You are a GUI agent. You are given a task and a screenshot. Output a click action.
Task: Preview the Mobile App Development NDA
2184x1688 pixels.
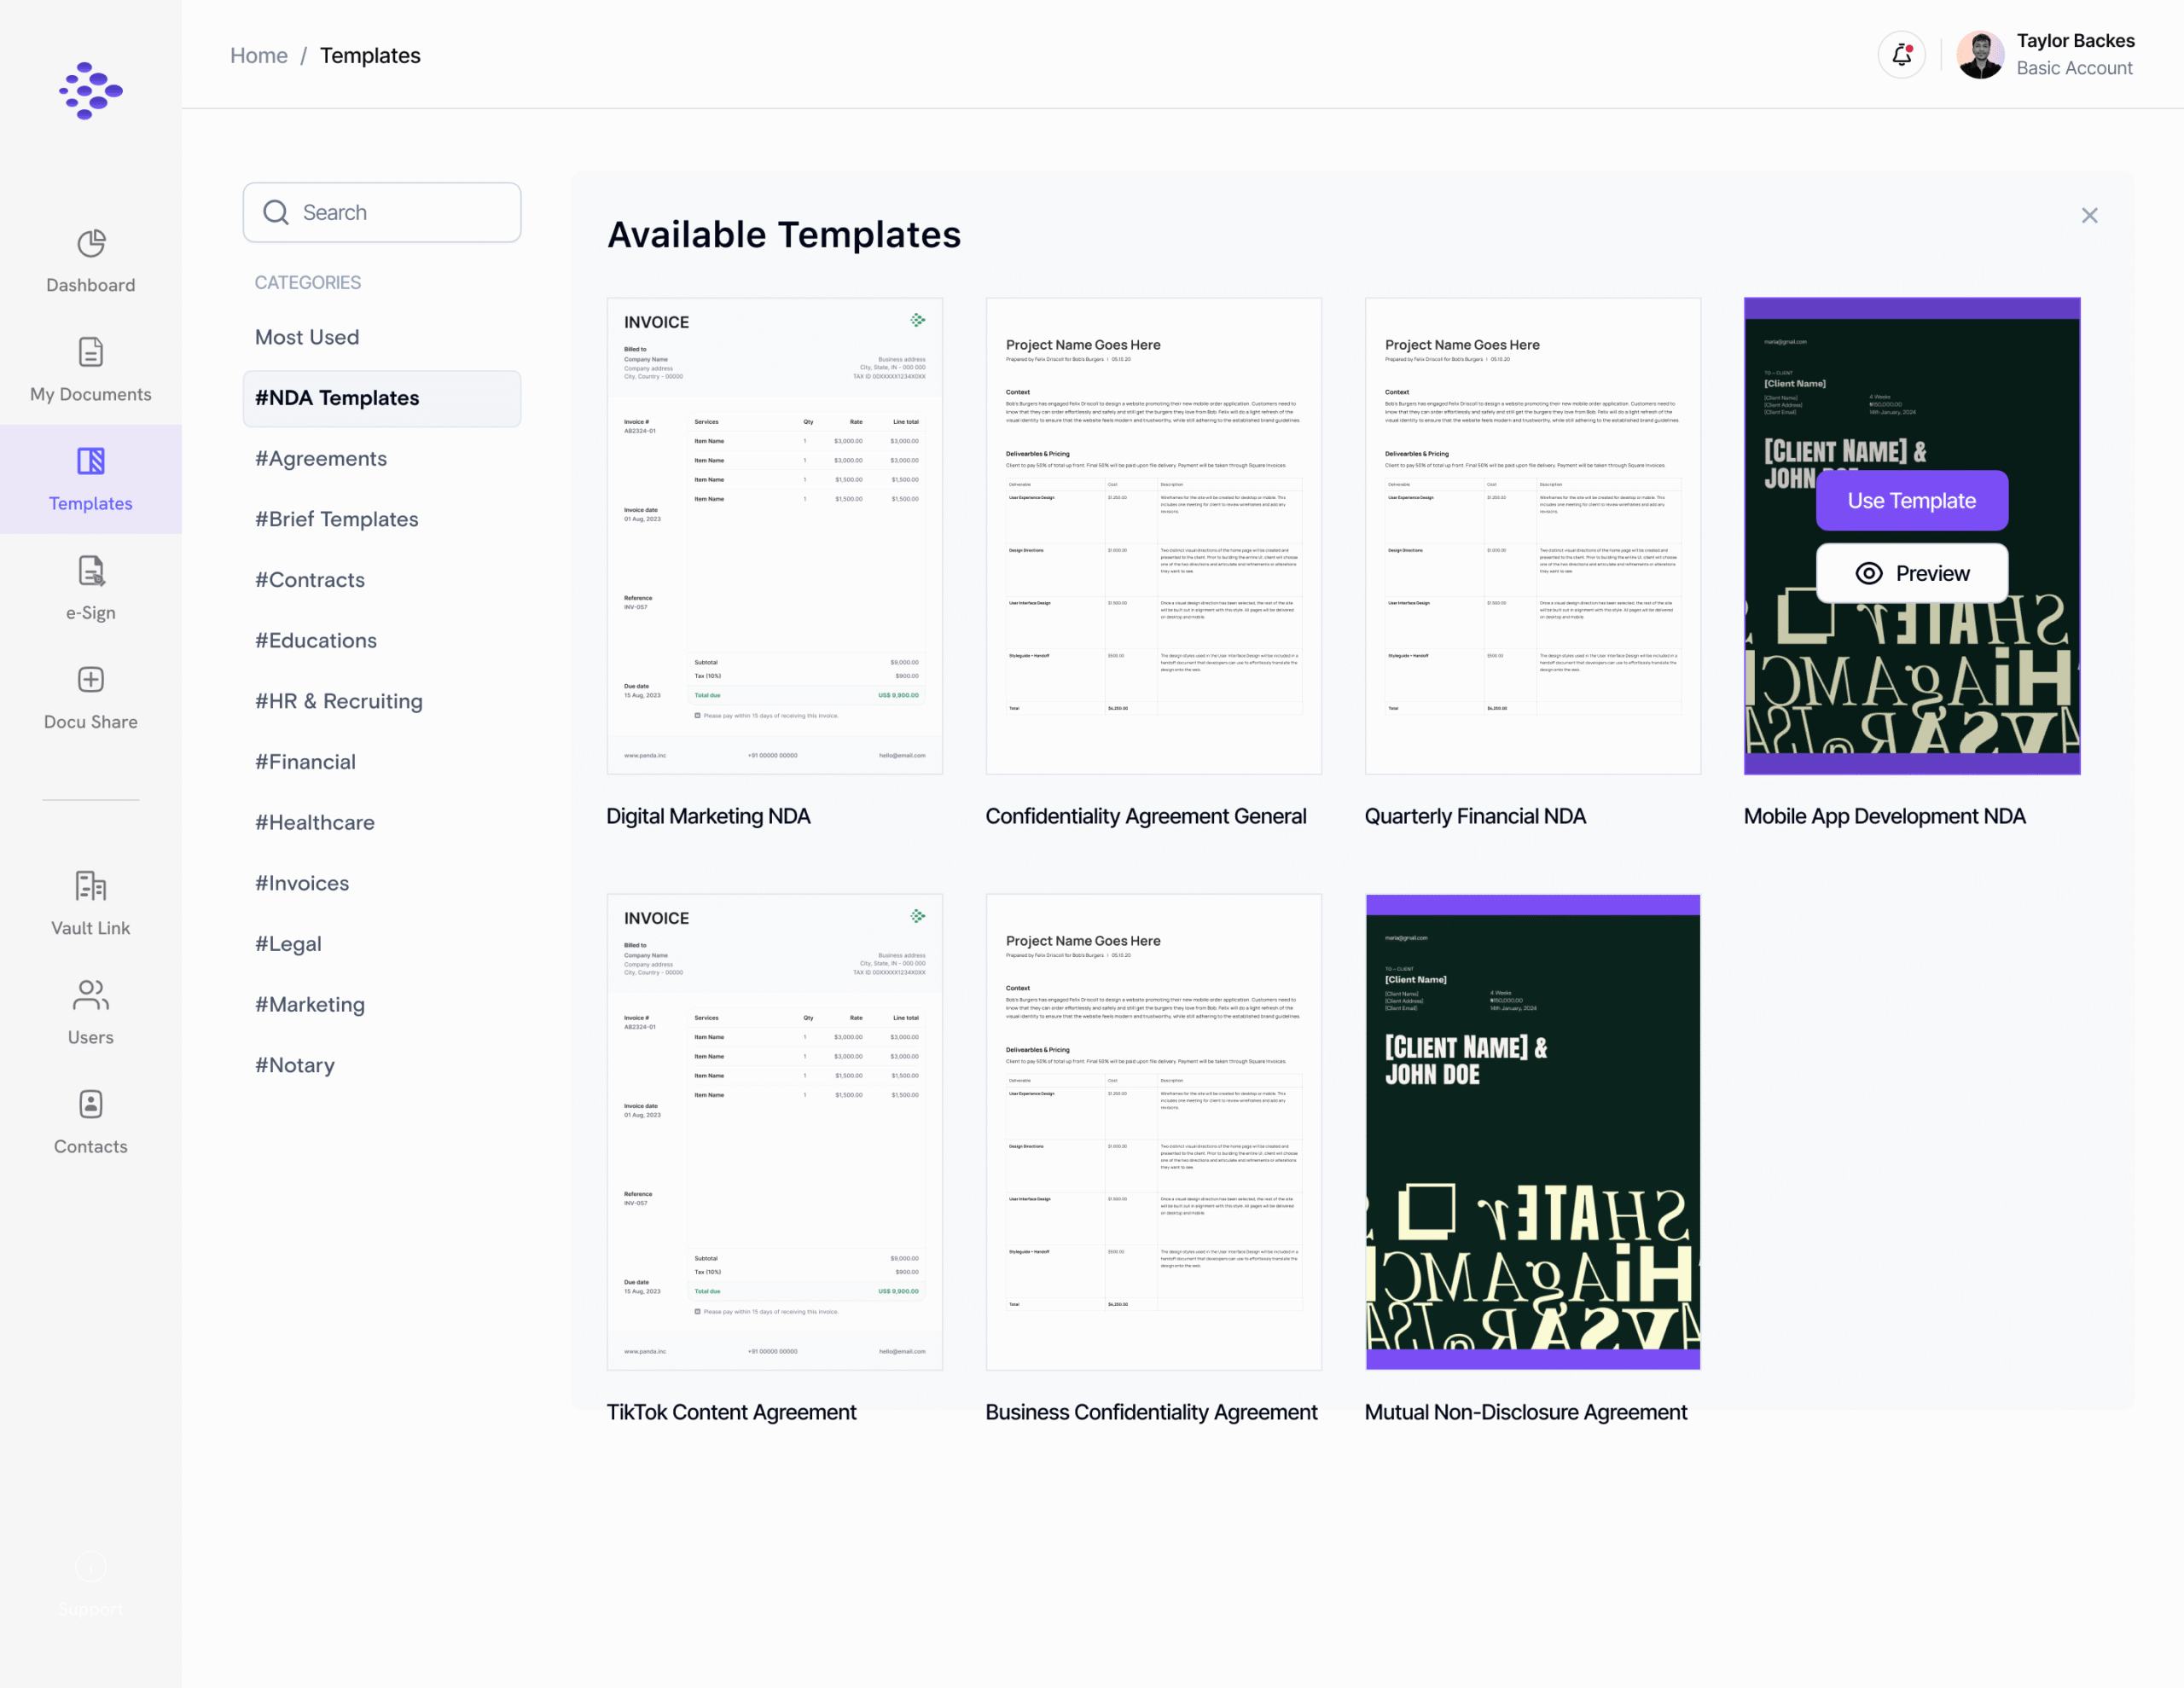click(x=1911, y=573)
